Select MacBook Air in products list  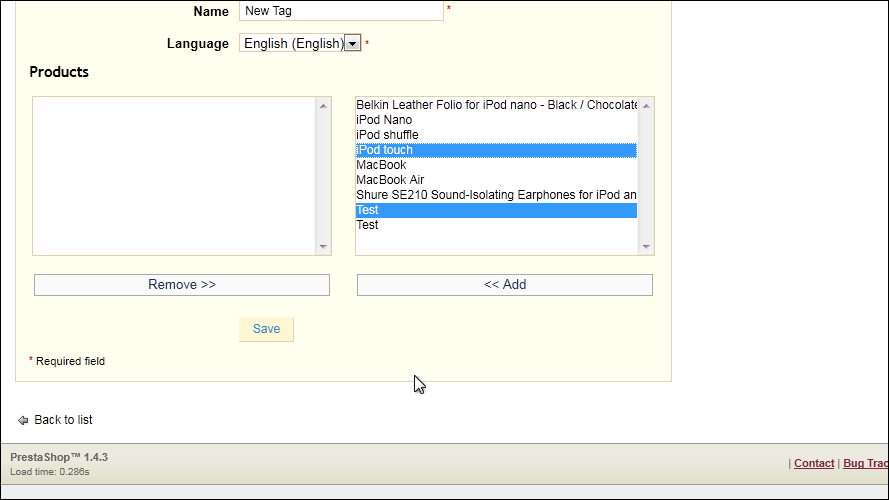tap(390, 180)
